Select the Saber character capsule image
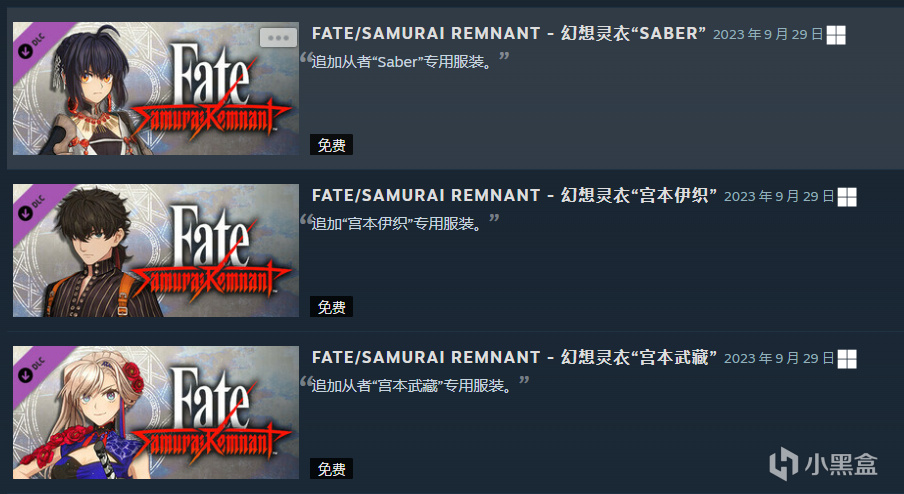 point(156,89)
